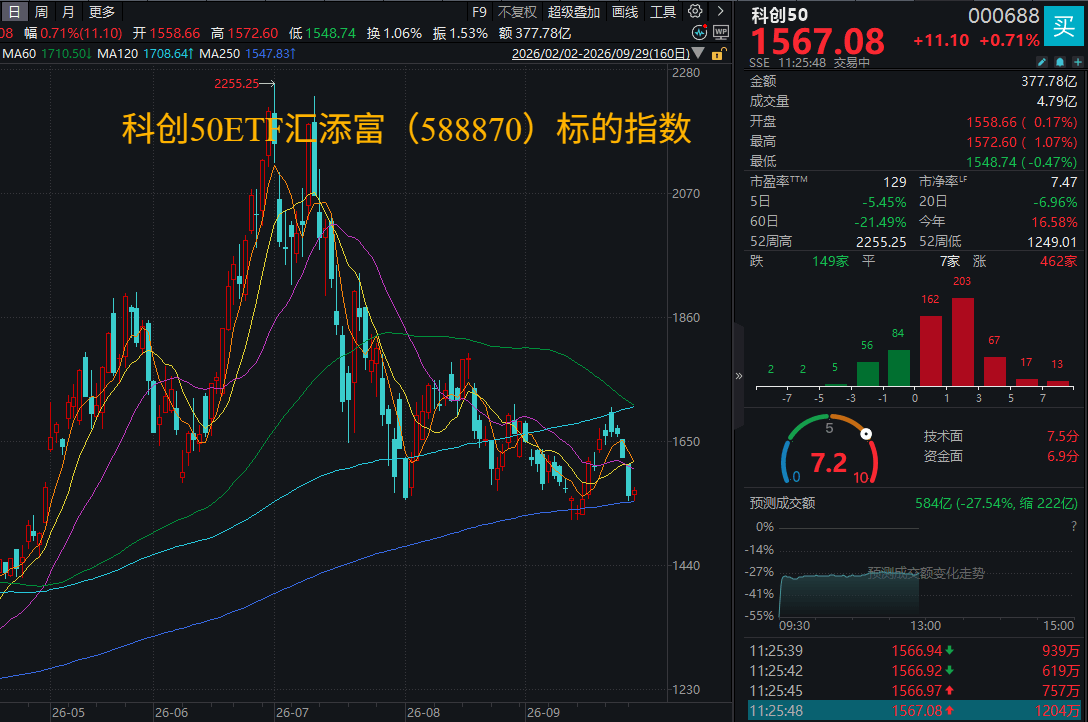The height and width of the screenshot is (722, 1088).
Task: Click 60日 -21.49% value
Action: 880,222
